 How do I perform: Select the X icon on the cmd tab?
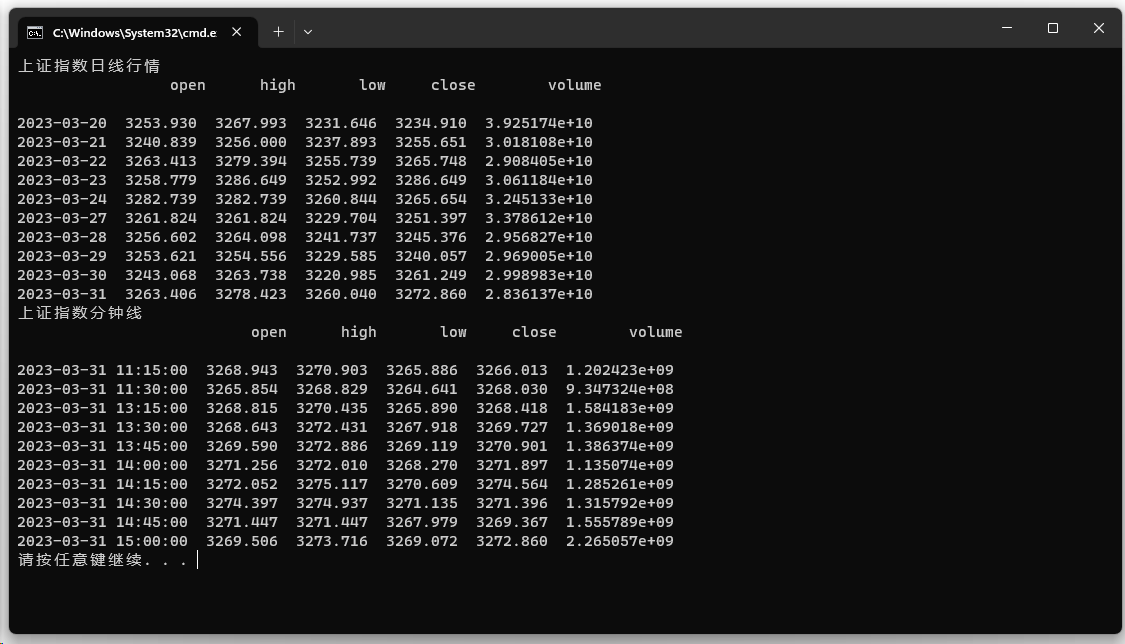coord(236,31)
